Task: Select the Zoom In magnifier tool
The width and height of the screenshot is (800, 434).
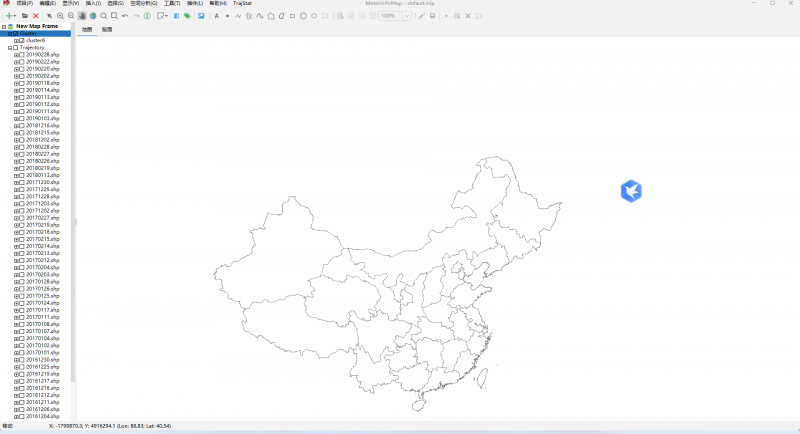Action: (x=60, y=16)
